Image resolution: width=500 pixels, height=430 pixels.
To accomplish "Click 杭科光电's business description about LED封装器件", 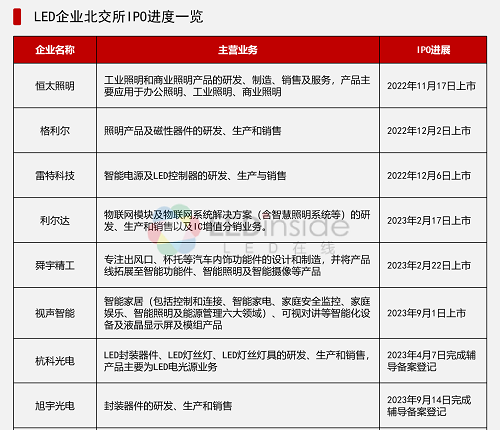I will pos(237,361).
